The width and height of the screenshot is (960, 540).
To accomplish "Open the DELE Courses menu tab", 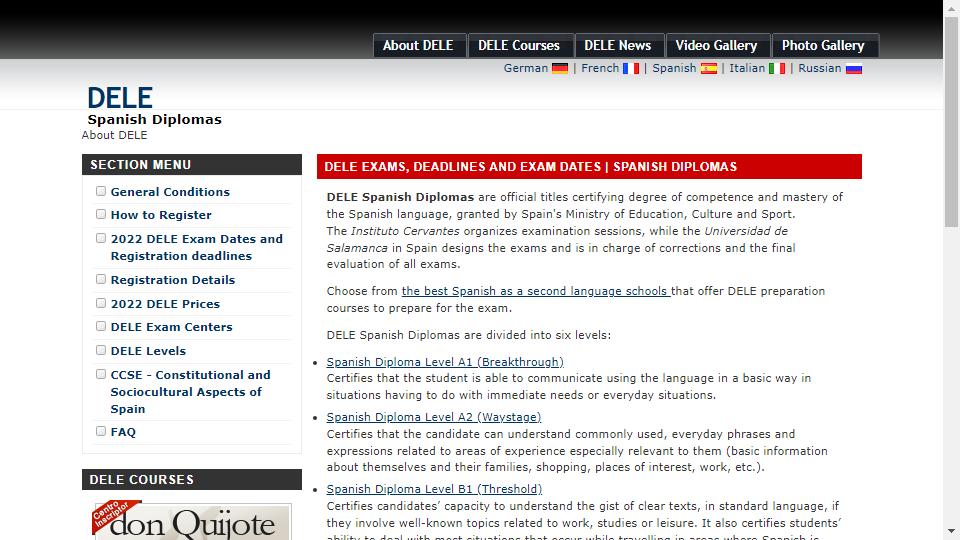I will (x=519, y=45).
